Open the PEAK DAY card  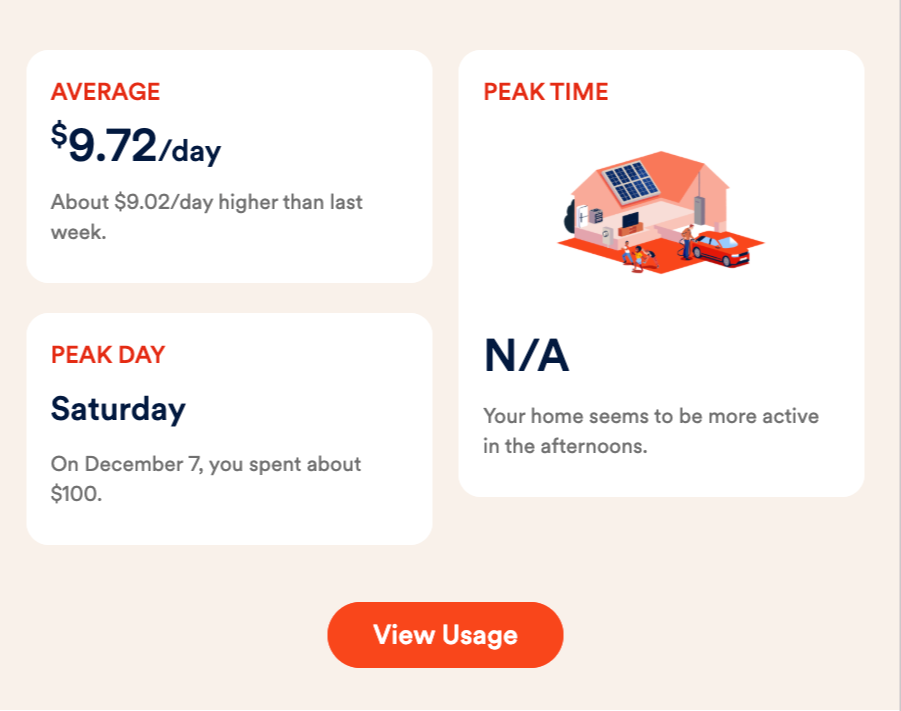(229, 429)
